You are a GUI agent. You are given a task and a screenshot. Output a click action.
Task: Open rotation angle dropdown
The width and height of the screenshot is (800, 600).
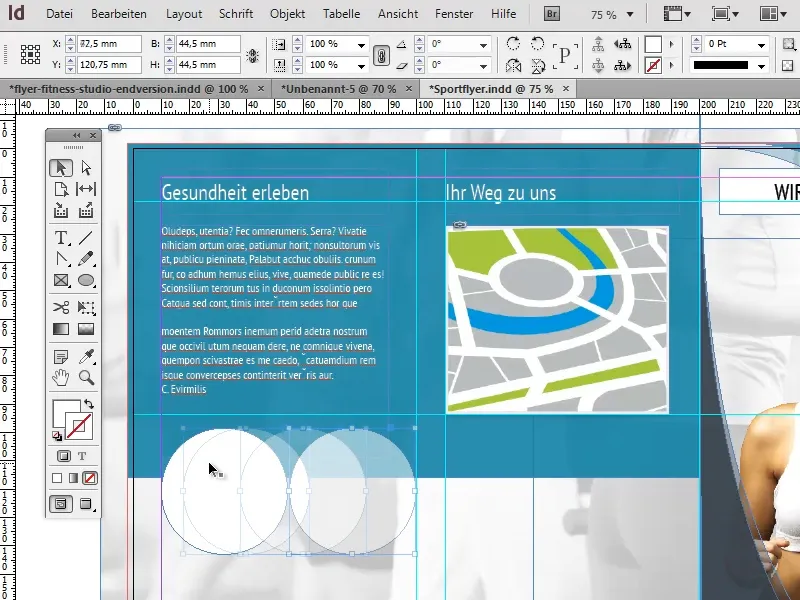click(483, 45)
